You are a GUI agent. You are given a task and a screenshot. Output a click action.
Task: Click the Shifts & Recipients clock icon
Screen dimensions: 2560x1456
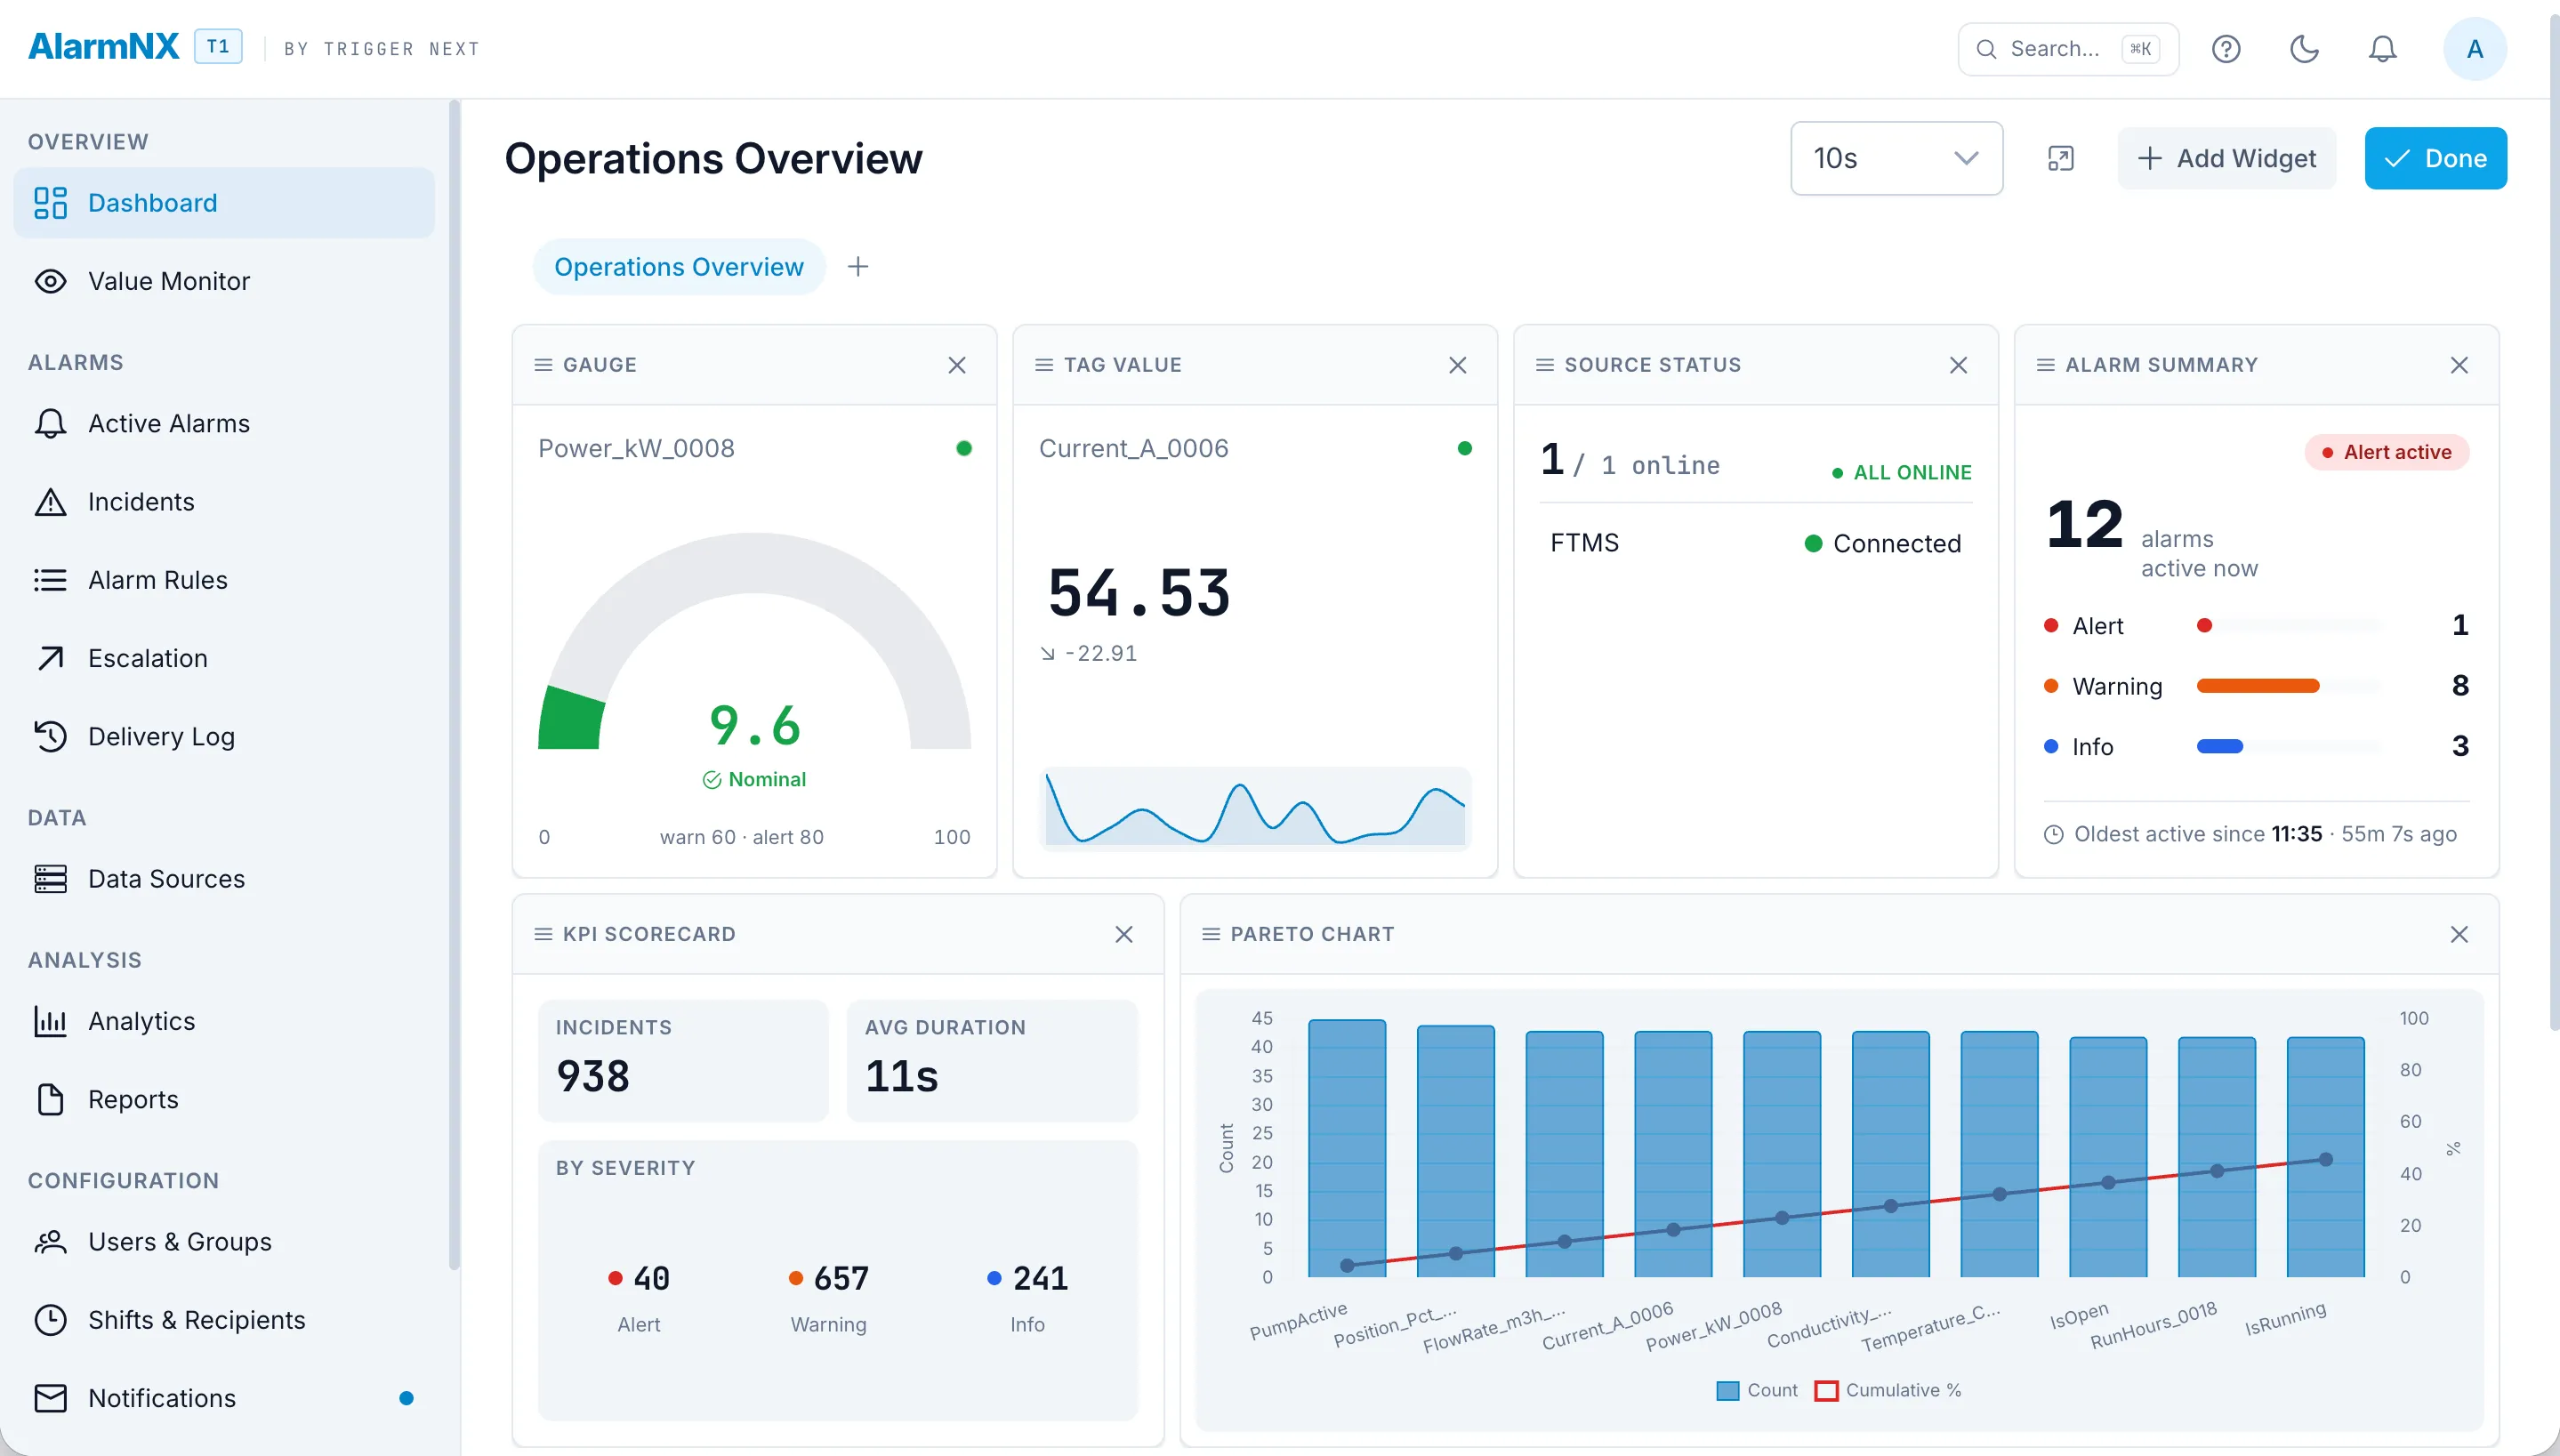coord(50,1320)
